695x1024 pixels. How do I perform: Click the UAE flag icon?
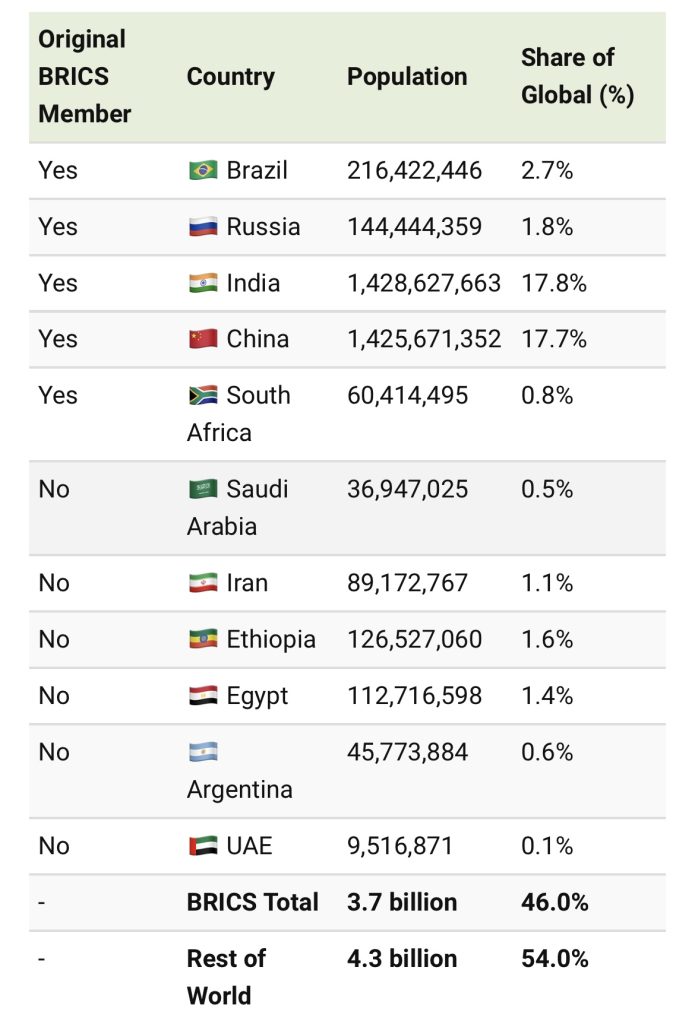(202, 846)
